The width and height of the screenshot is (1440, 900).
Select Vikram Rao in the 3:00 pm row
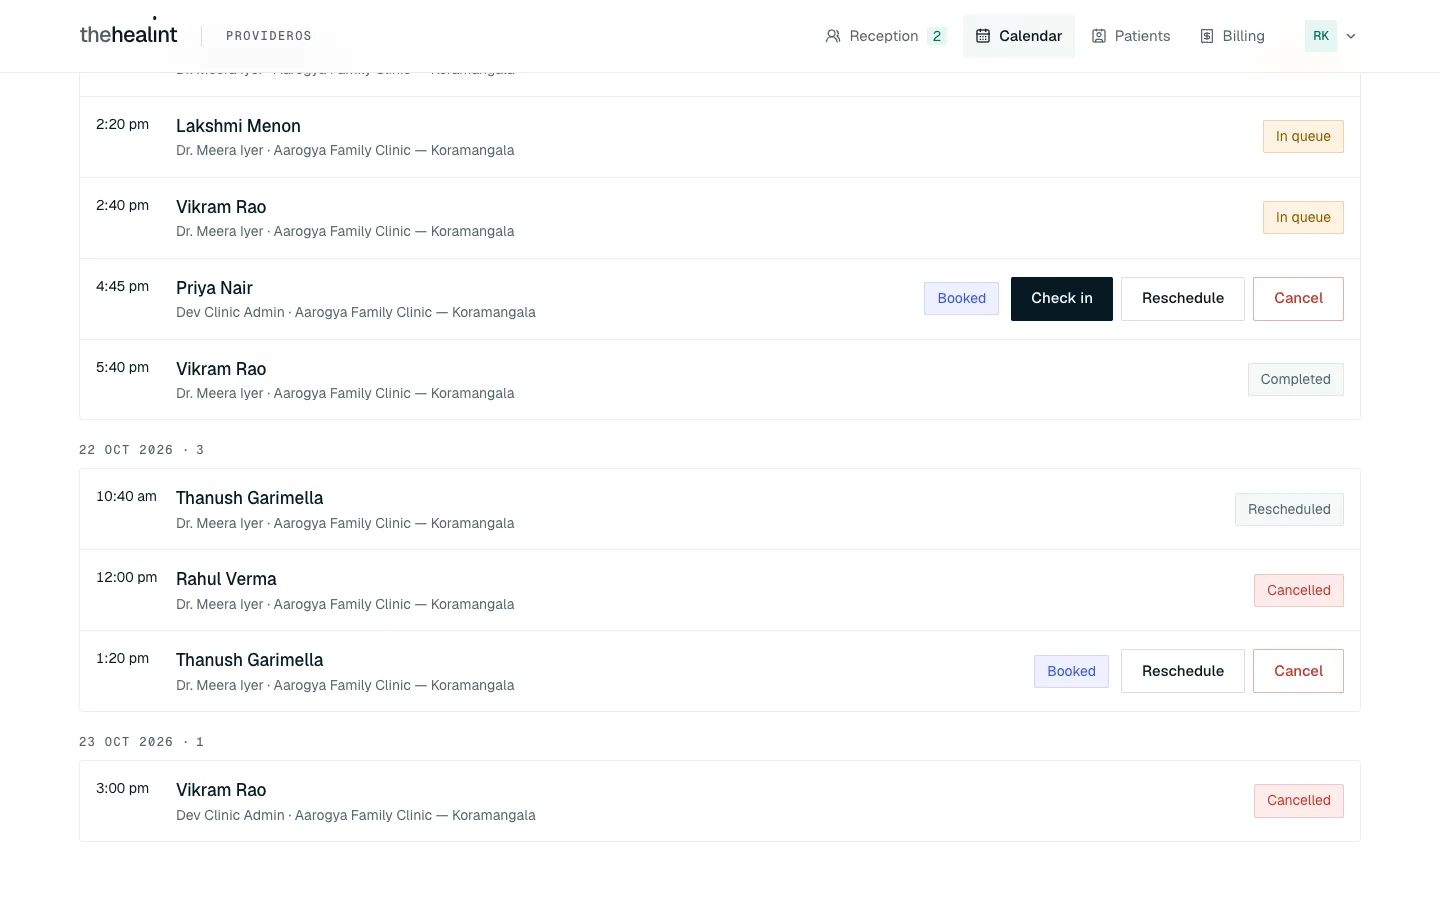(x=221, y=790)
